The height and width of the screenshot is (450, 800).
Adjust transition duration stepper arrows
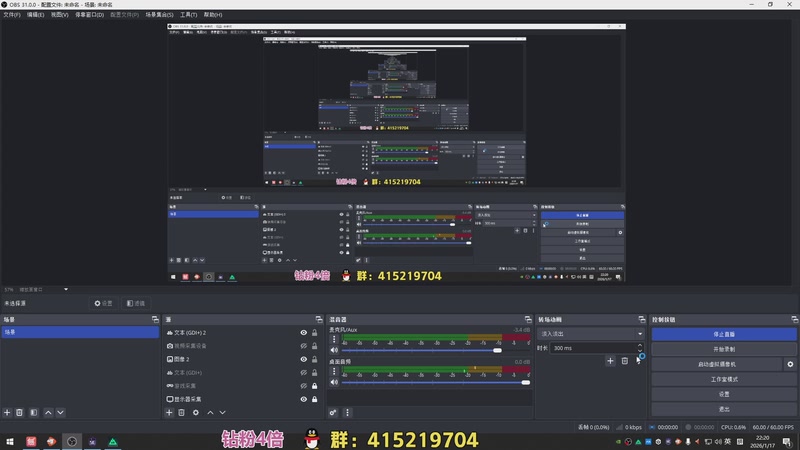click(x=640, y=348)
